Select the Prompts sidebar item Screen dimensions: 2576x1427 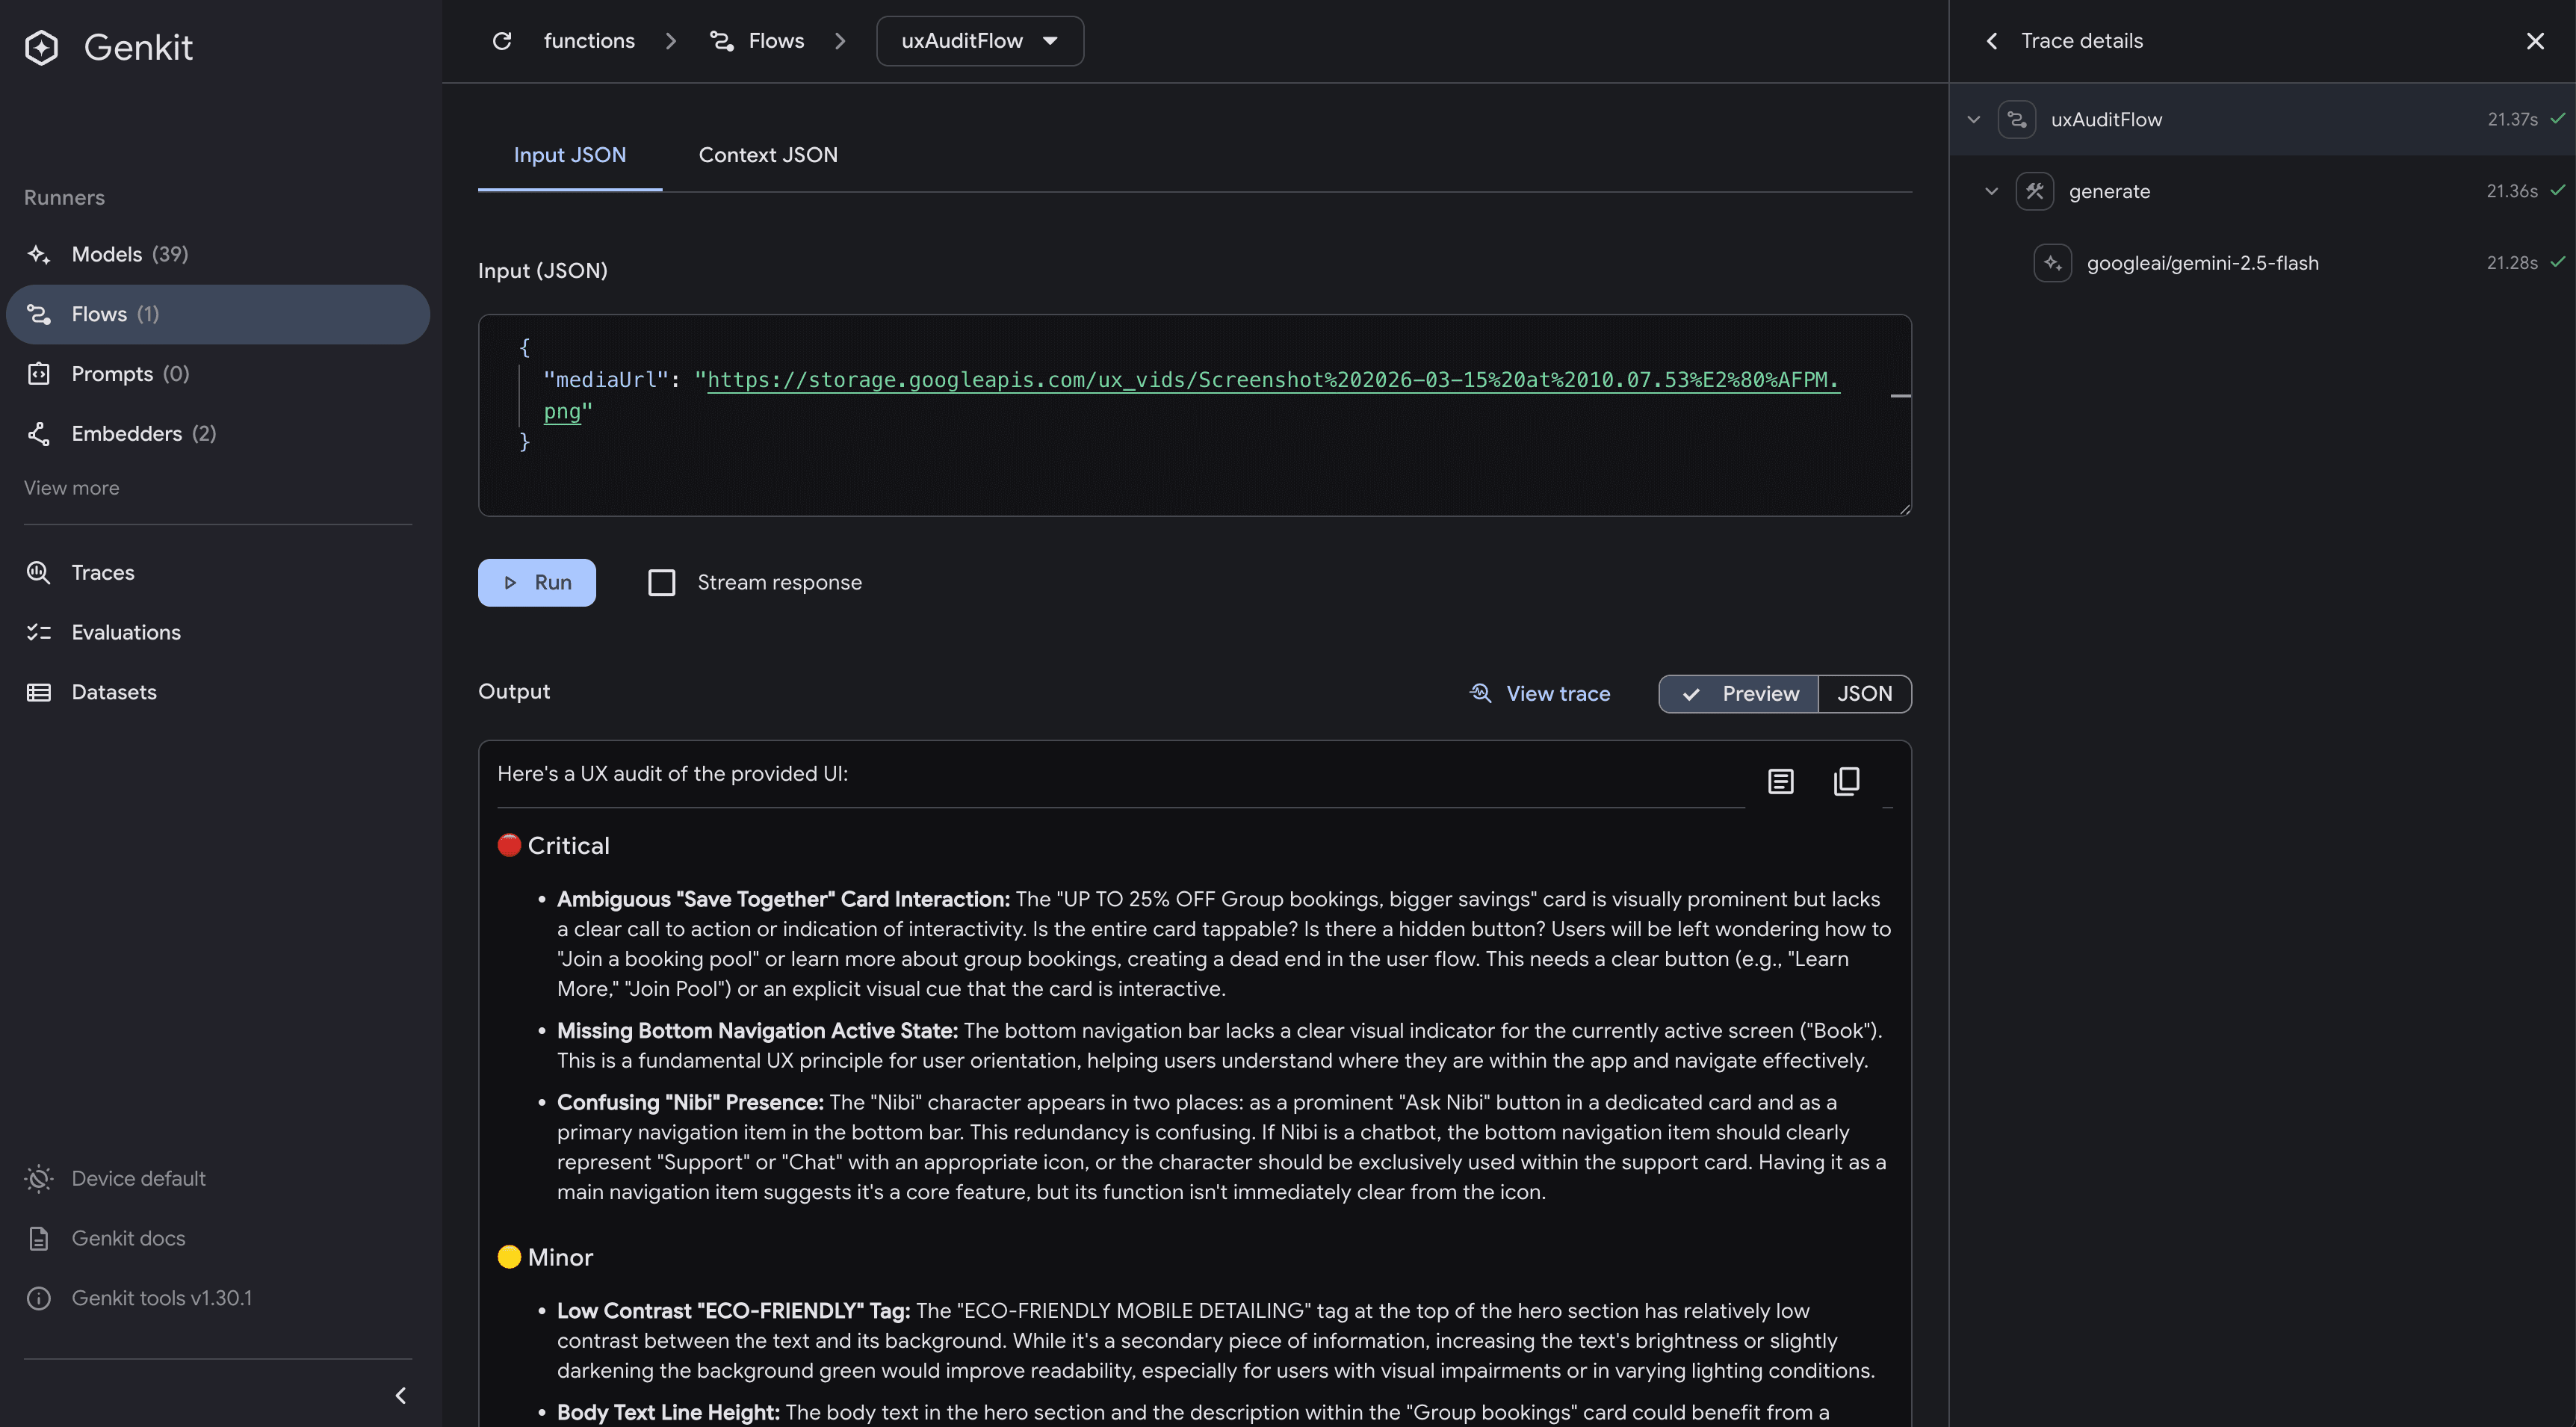113,373
